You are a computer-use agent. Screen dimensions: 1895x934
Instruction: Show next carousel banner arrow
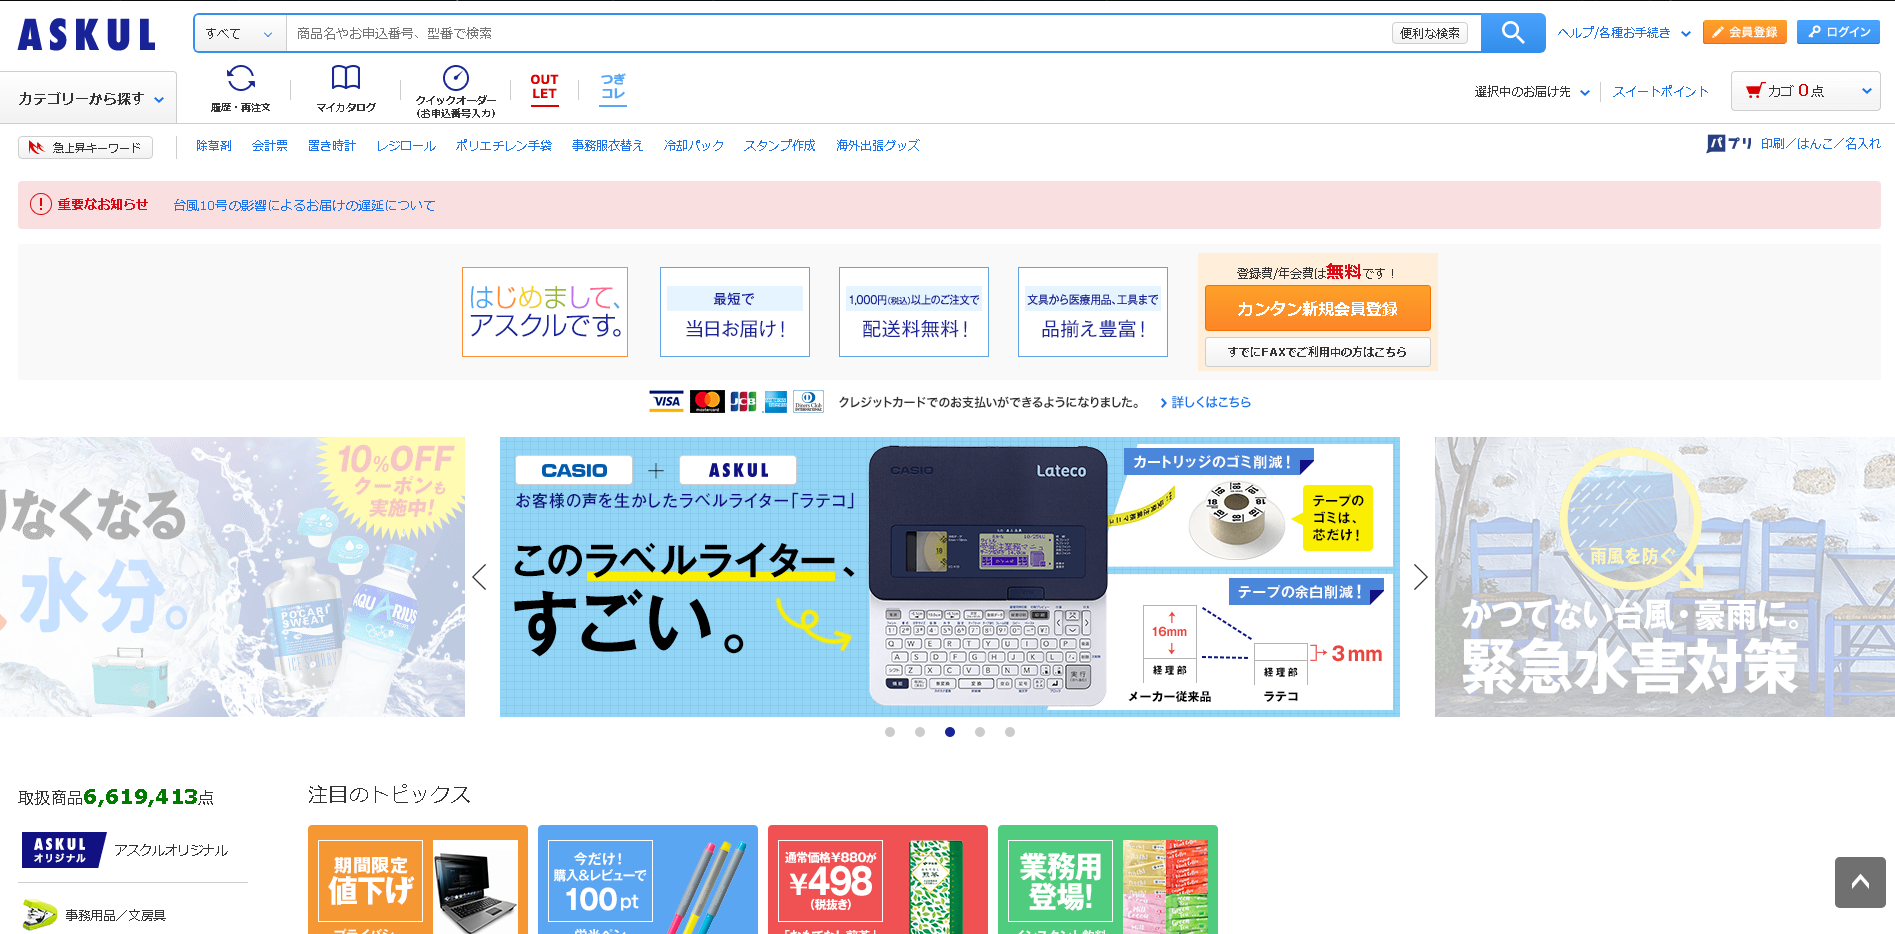[1420, 577]
